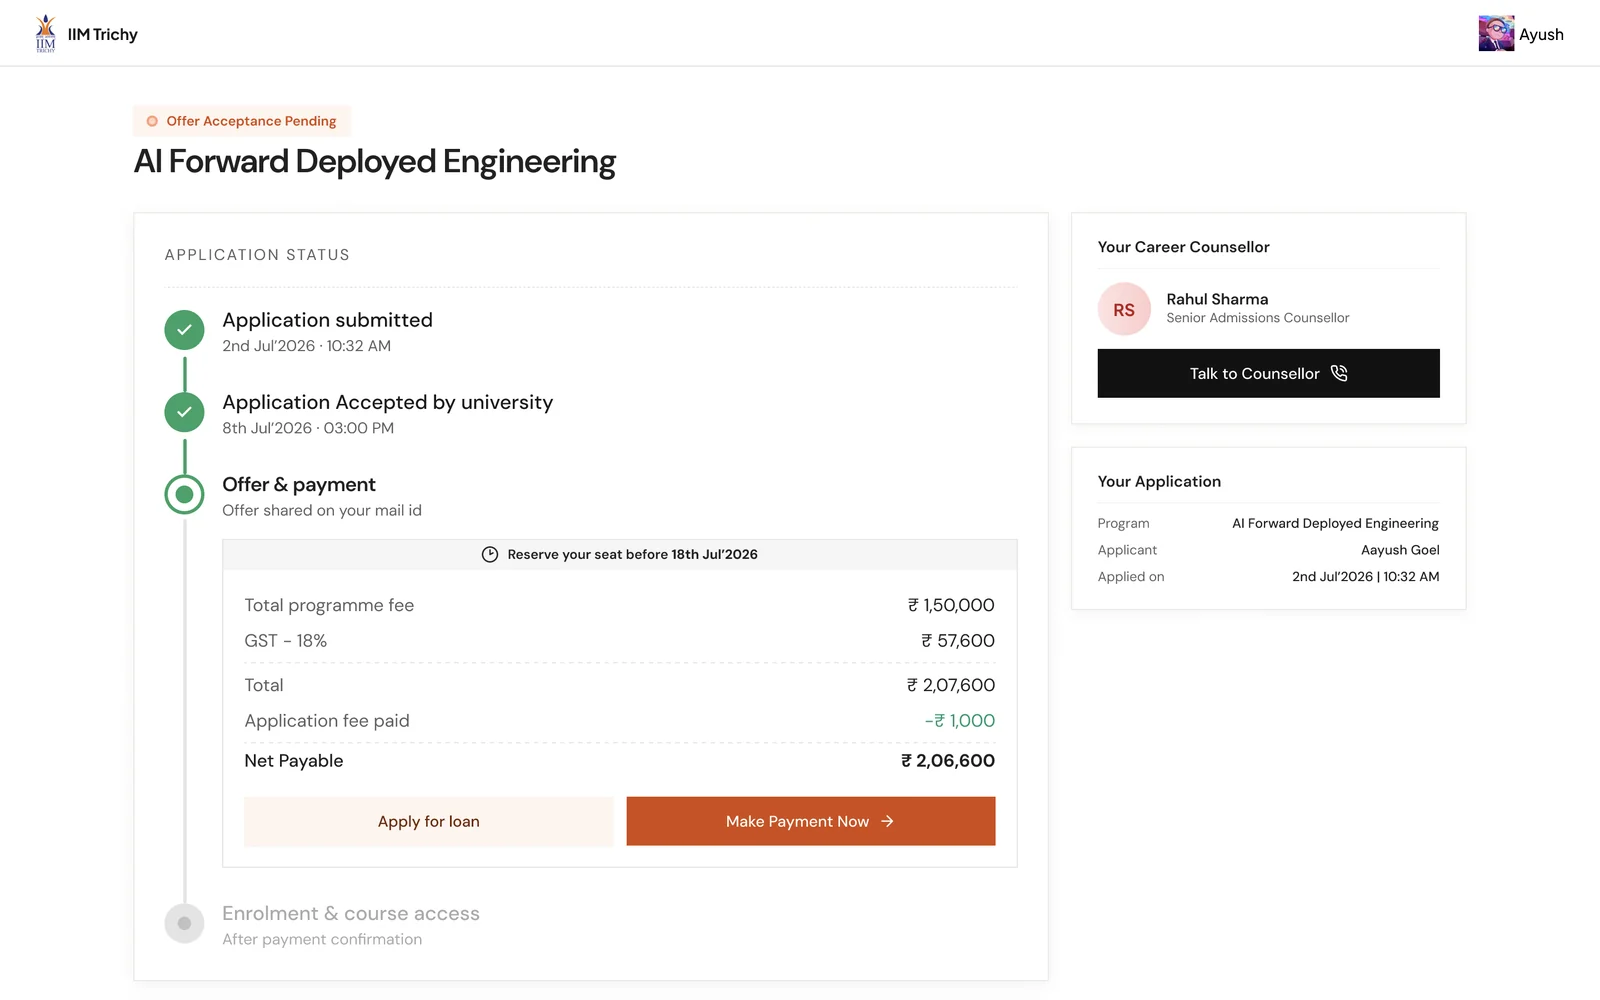This screenshot has width=1600, height=1000.
Task: Click the ₹ 2,06,600 net payable amount
Action: click(x=948, y=761)
